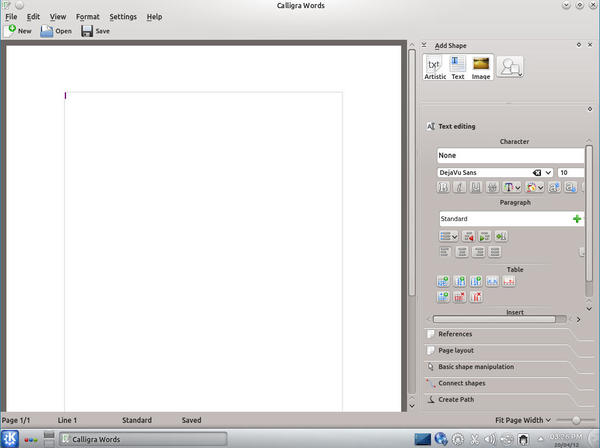The image size is (600, 448).
Task: Open the KDE application launcher
Action: (x=10, y=439)
